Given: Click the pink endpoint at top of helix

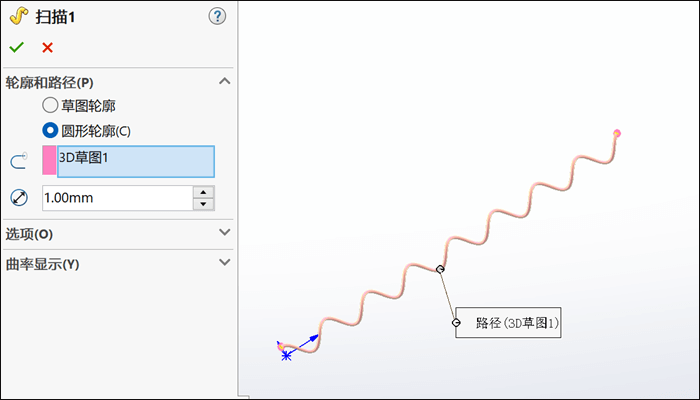Looking at the screenshot, I should pos(617,133).
